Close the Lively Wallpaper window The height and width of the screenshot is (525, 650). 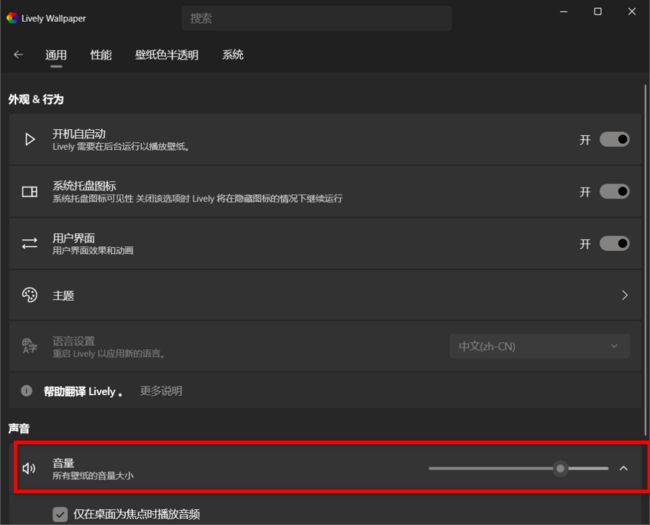pos(632,12)
